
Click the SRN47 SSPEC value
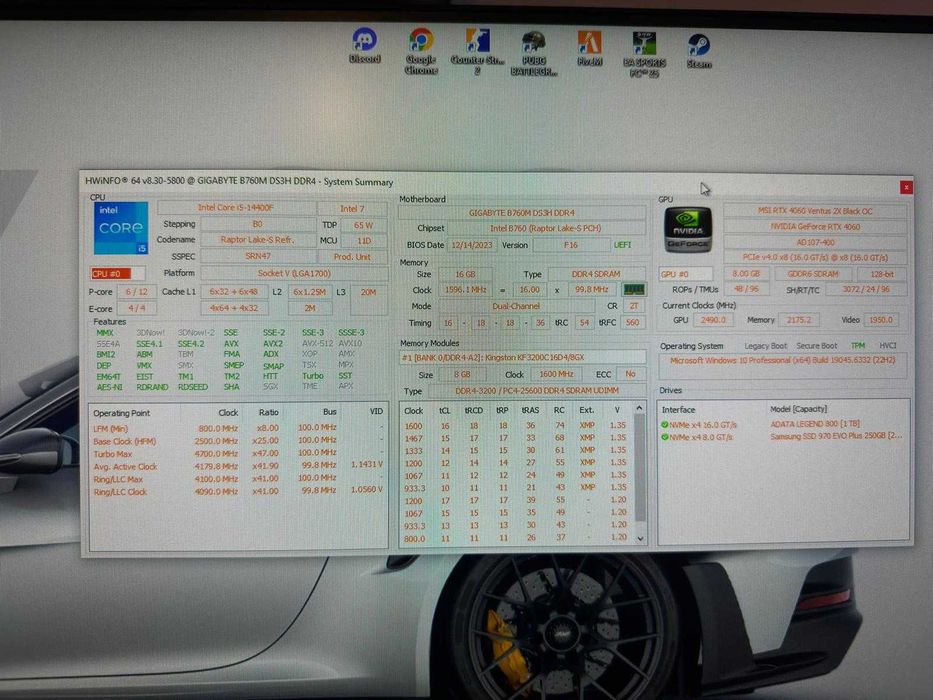[258, 257]
